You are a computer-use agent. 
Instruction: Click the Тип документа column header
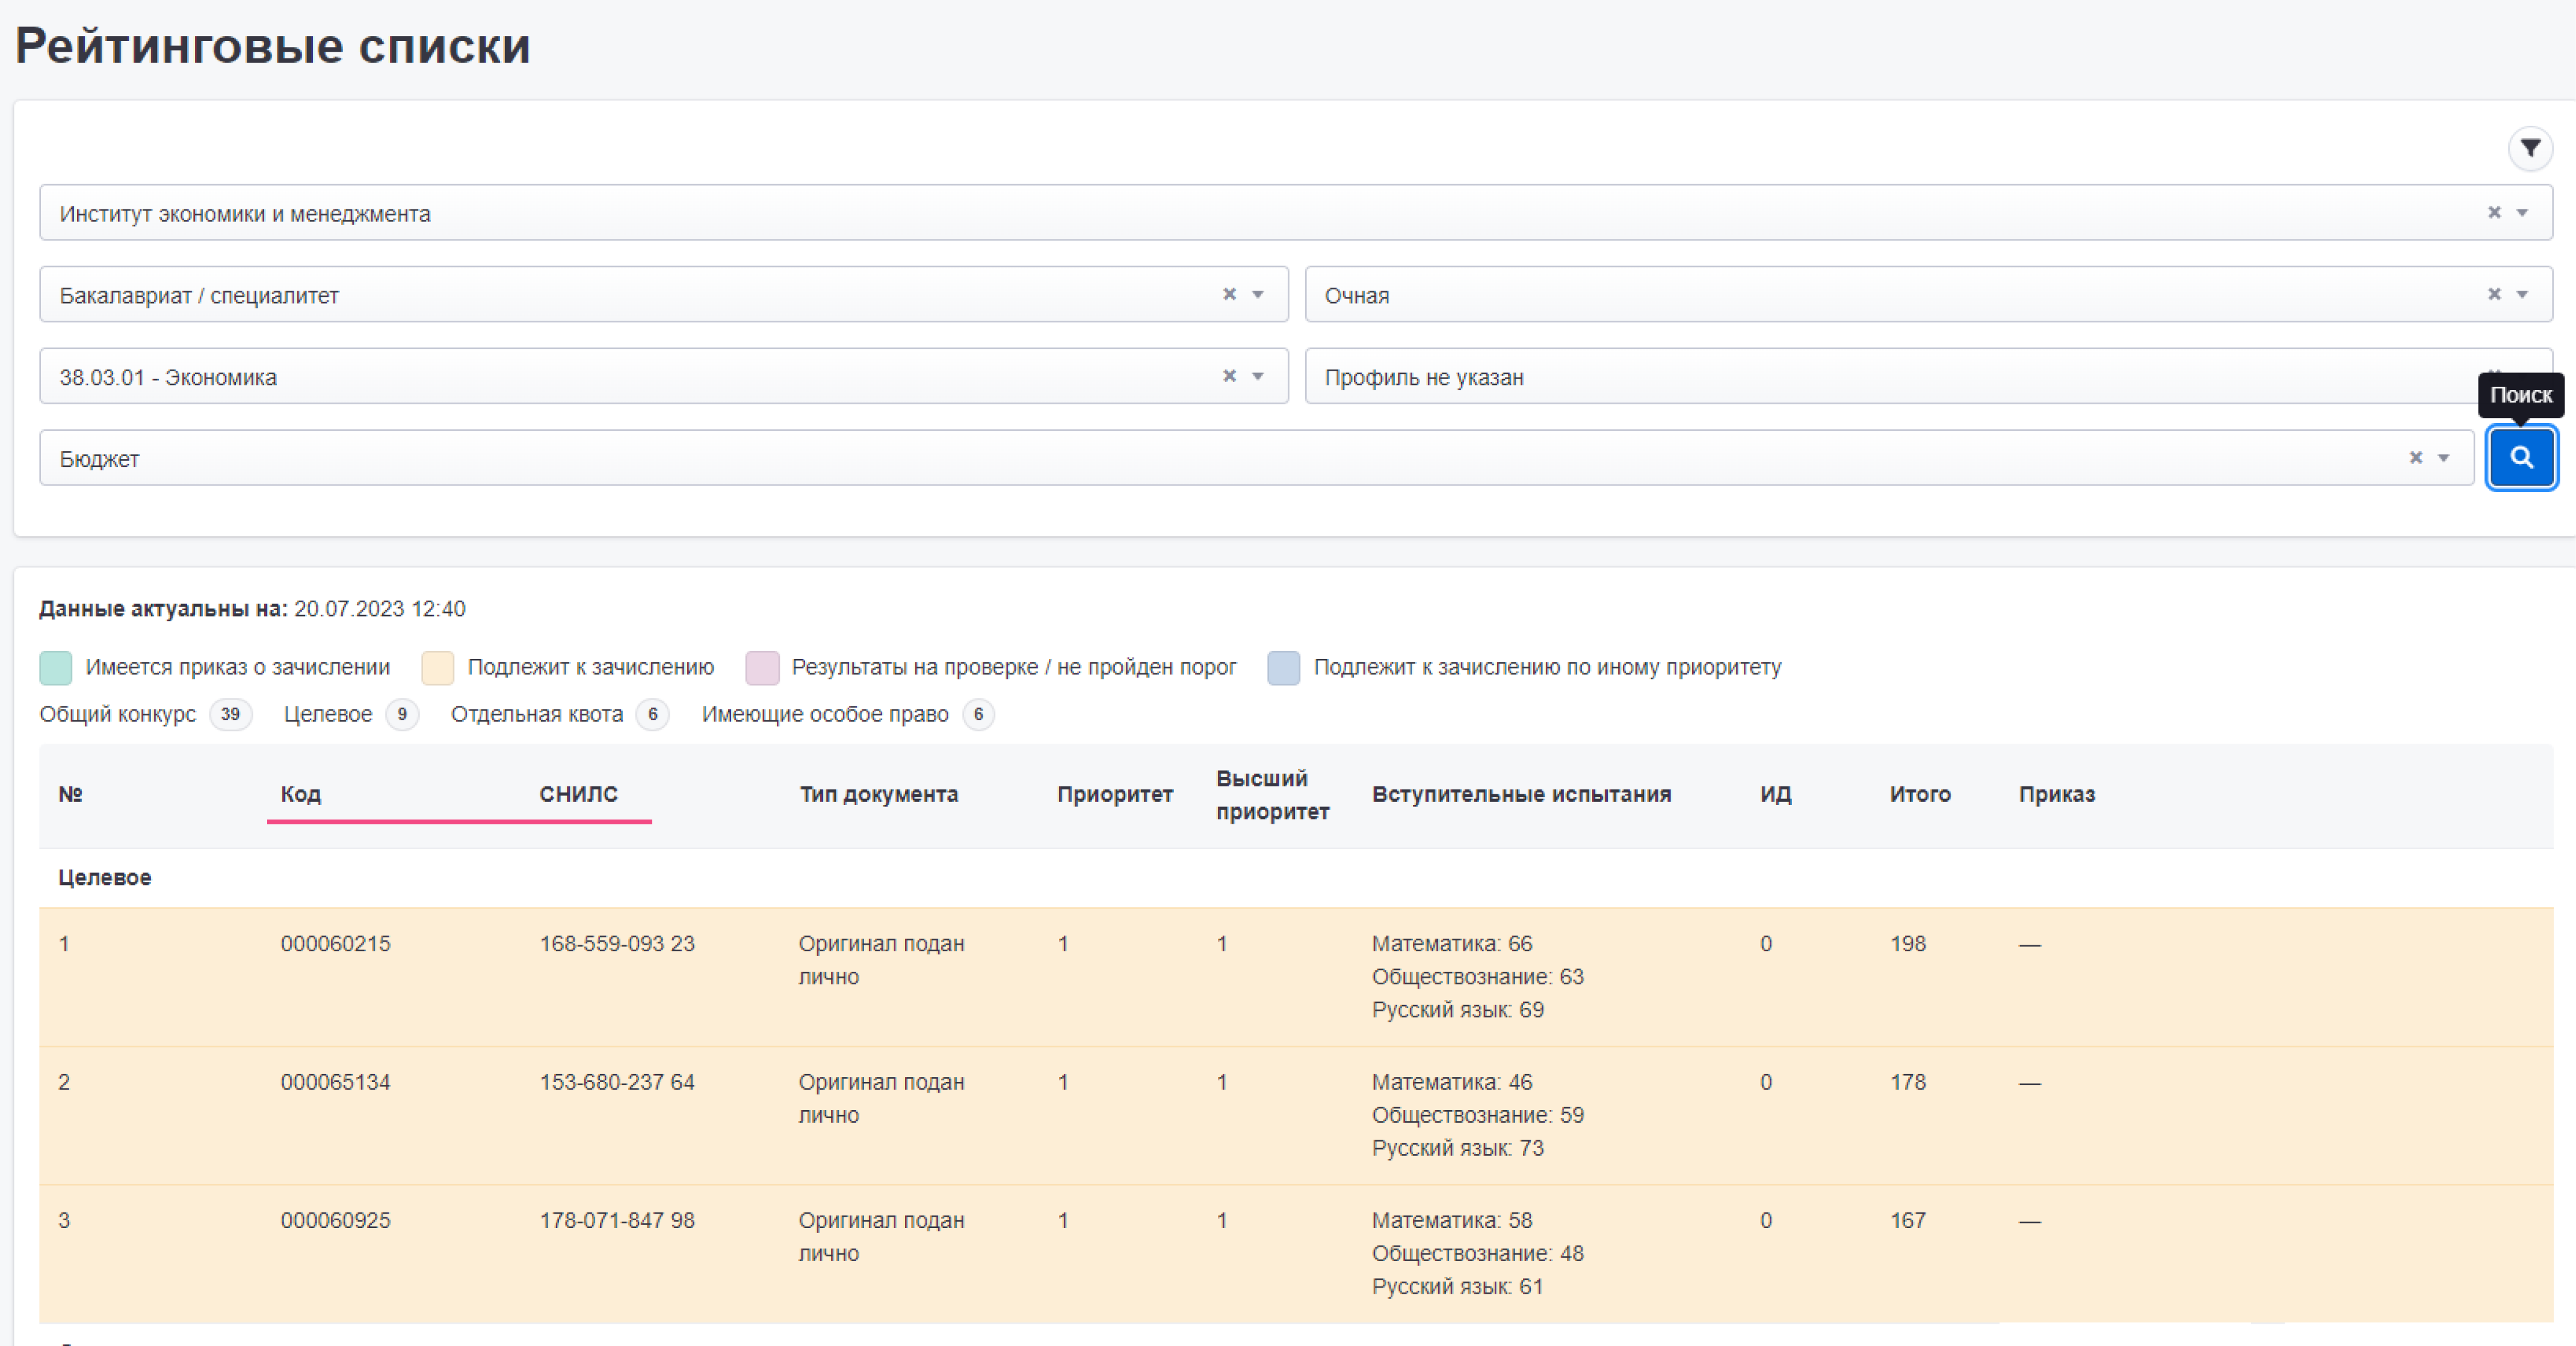pos(878,794)
